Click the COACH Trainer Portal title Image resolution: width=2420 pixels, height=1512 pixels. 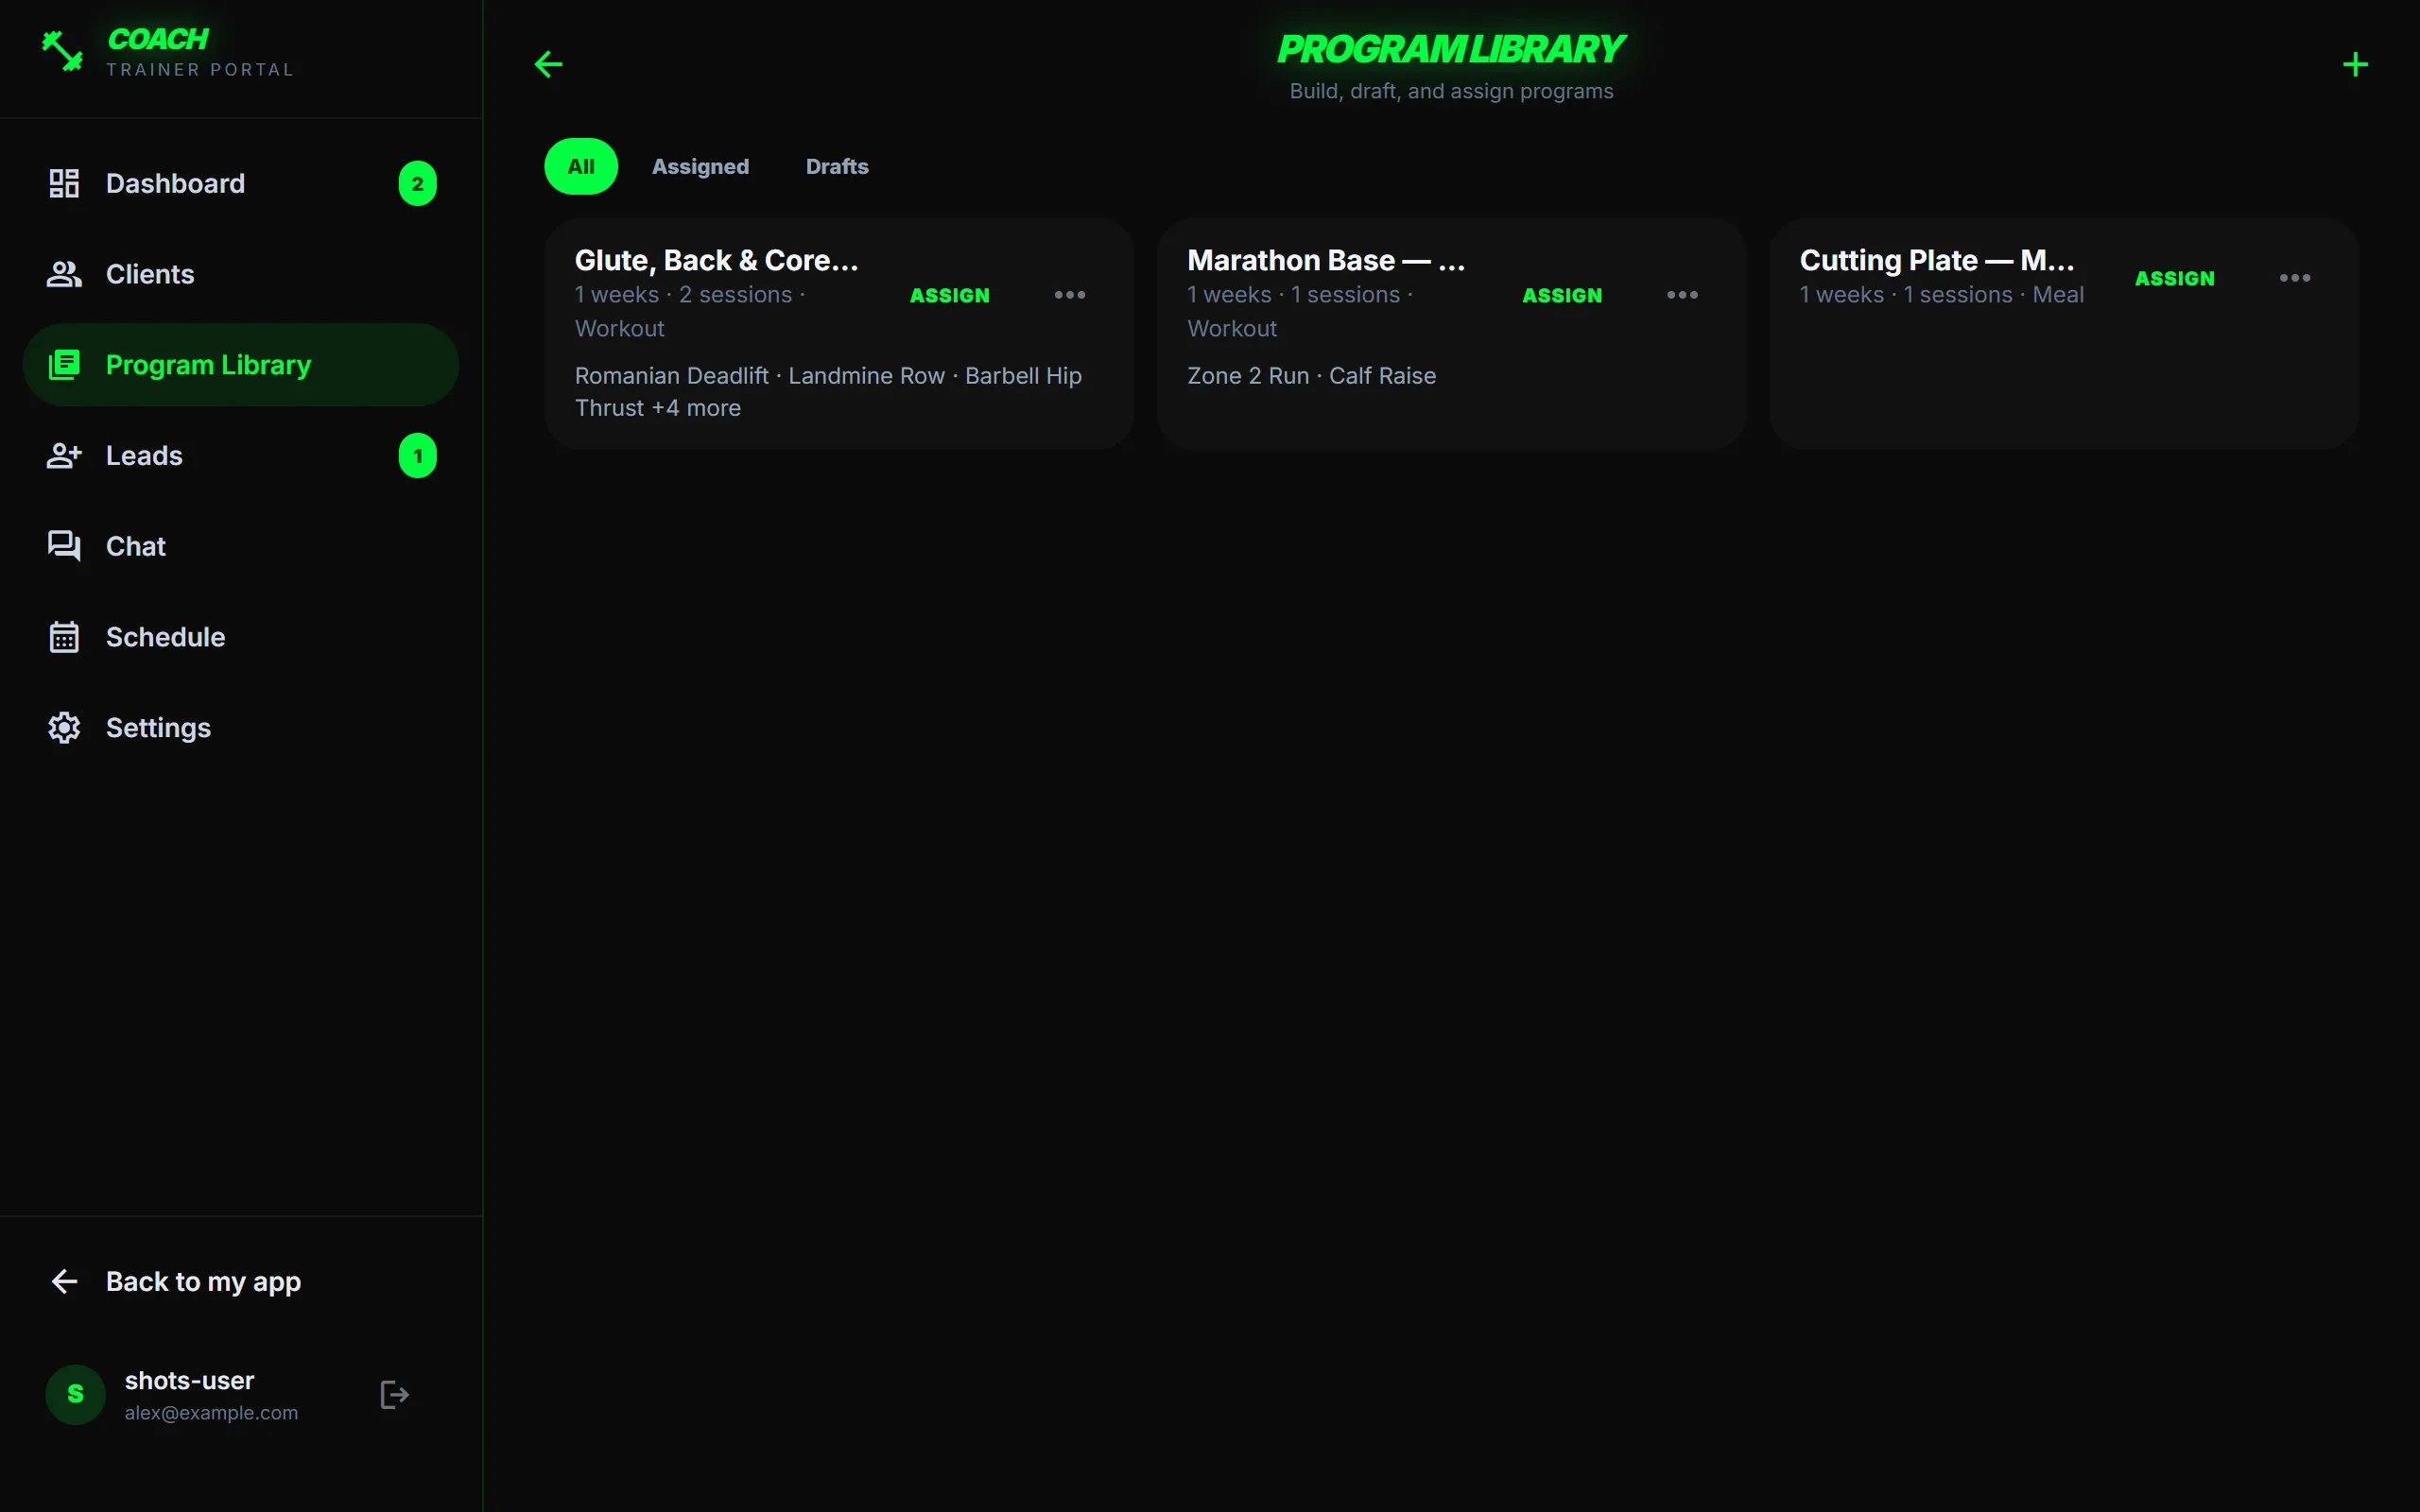pos(200,51)
